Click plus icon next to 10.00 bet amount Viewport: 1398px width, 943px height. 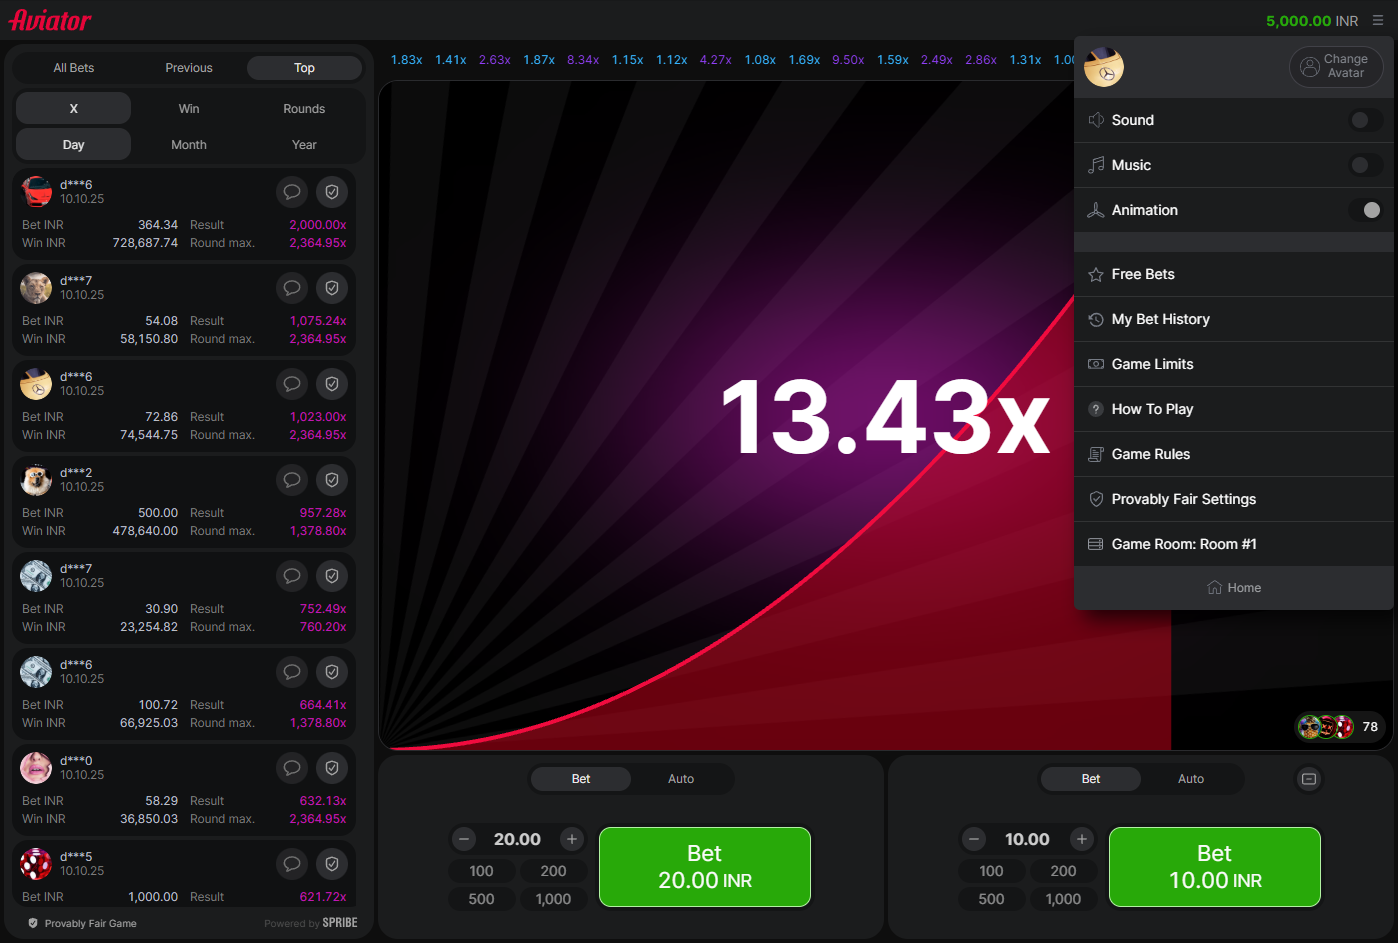pos(1081,839)
